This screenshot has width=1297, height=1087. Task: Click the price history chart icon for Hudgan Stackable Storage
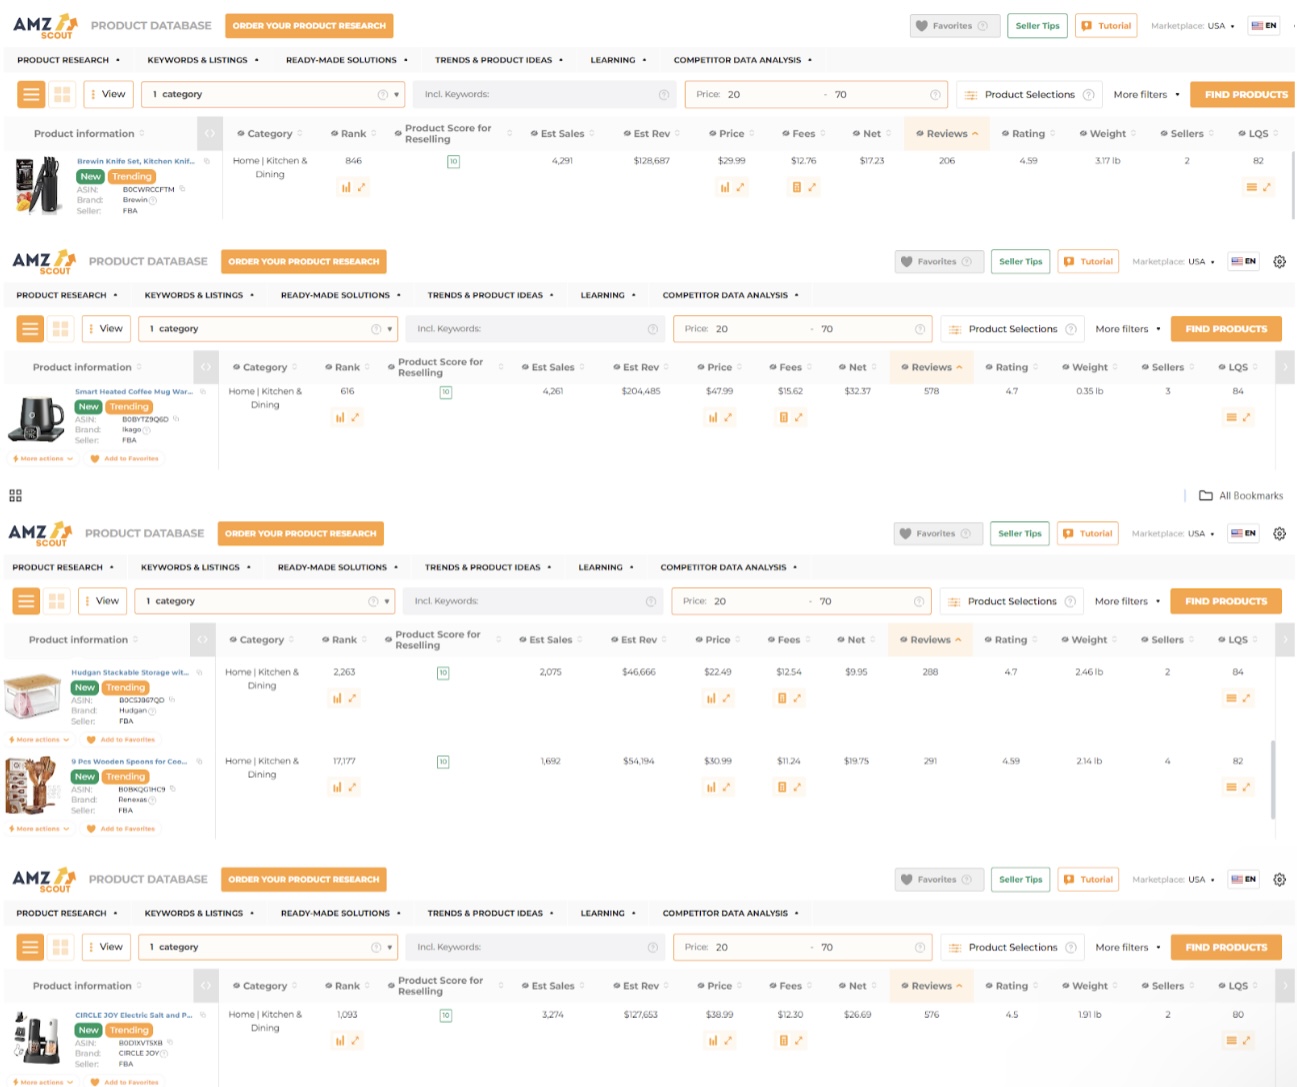click(x=713, y=698)
